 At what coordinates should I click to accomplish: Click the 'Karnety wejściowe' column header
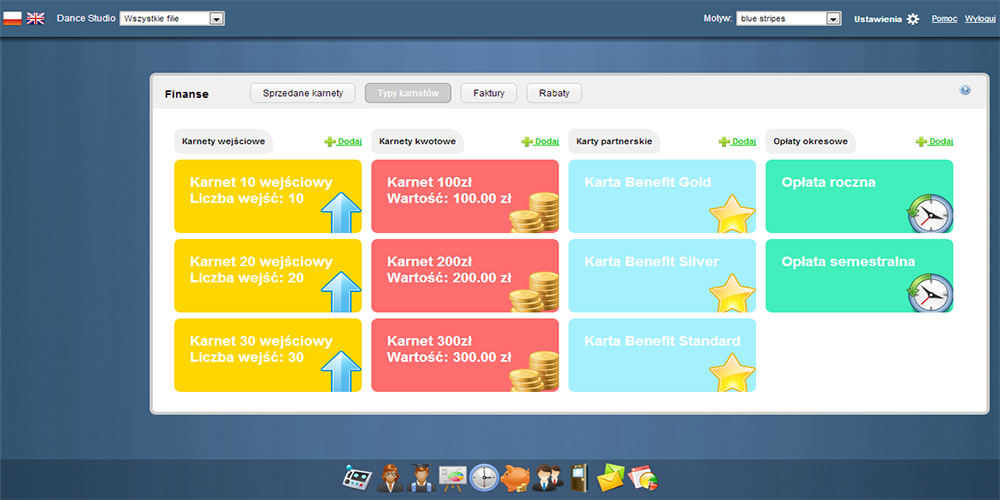223,142
